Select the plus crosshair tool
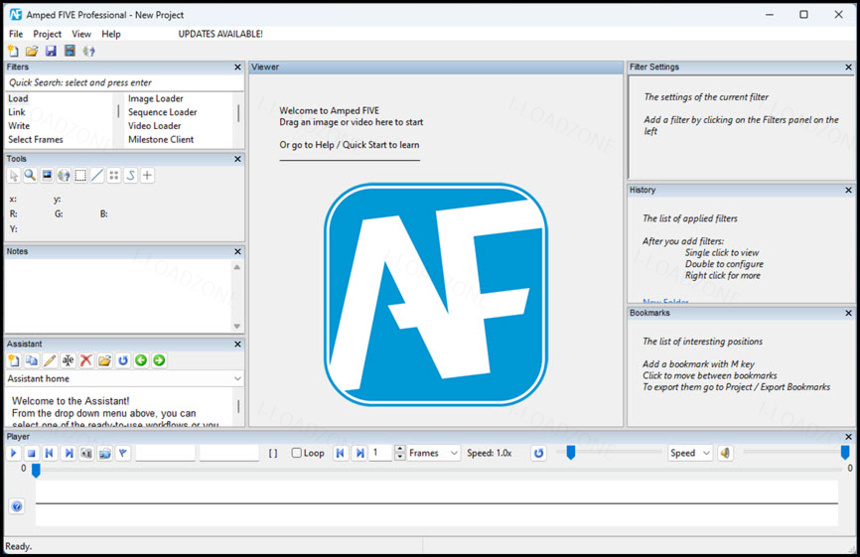The height and width of the screenshot is (557, 860). tap(147, 175)
